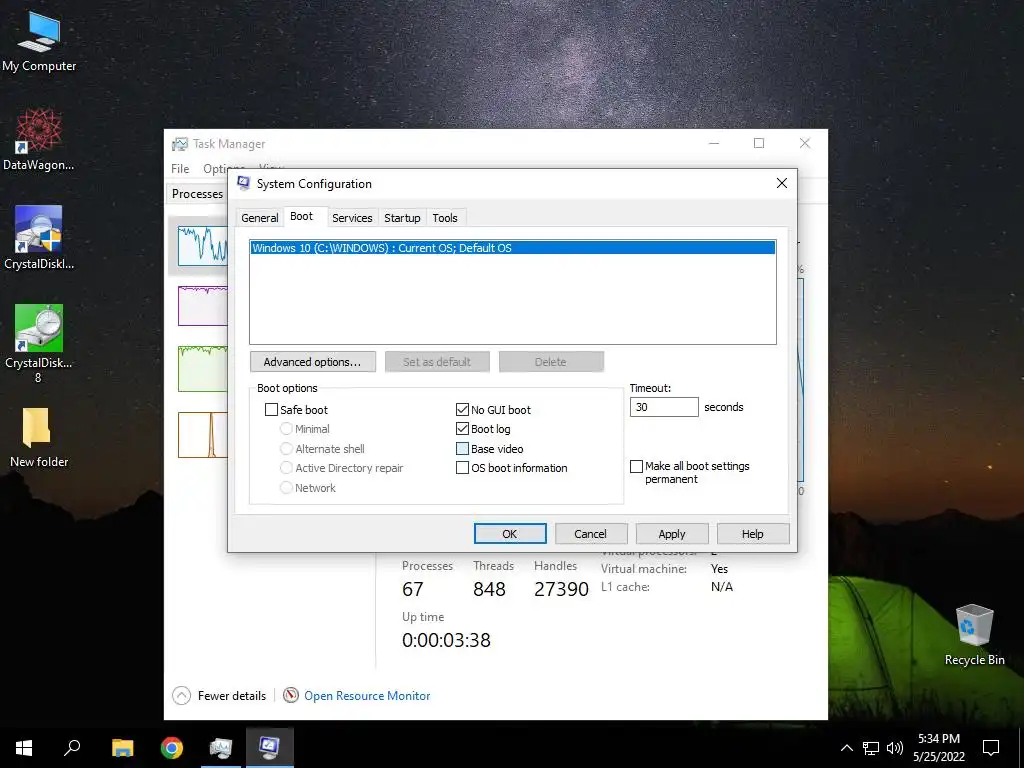Uncheck No GUI boot option
The height and width of the screenshot is (768, 1024).
(x=462, y=409)
